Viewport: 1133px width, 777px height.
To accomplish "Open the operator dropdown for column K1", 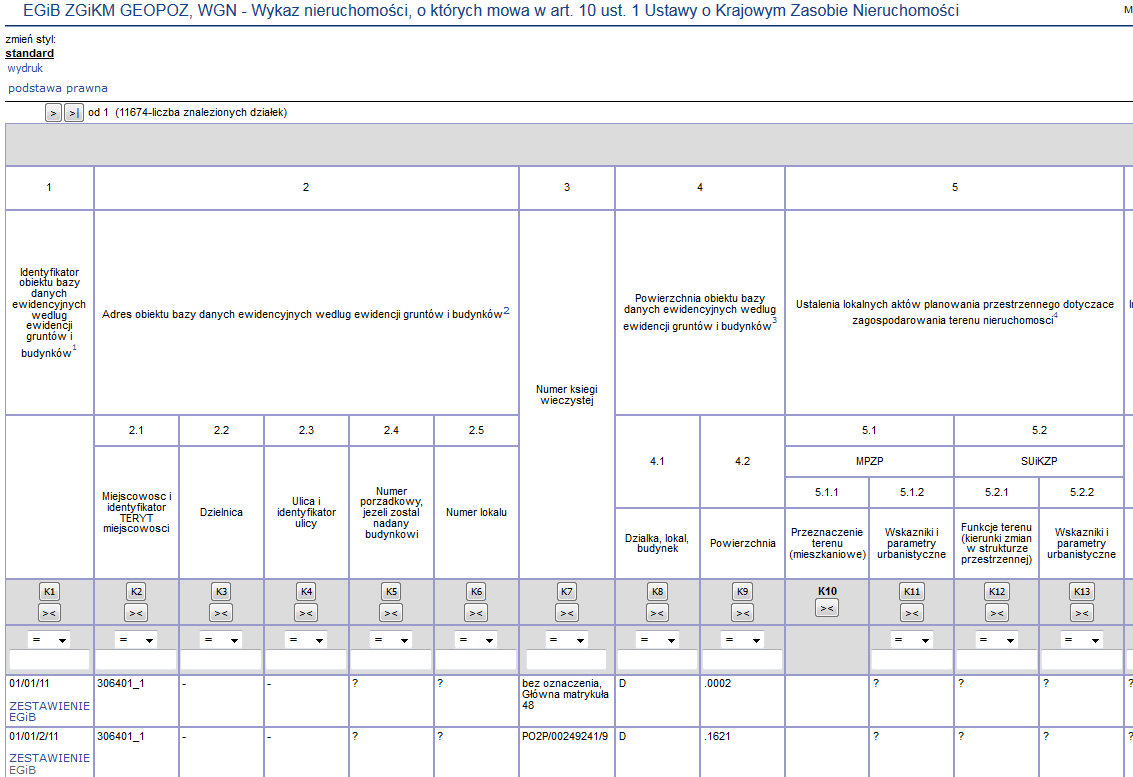I will click(50, 640).
